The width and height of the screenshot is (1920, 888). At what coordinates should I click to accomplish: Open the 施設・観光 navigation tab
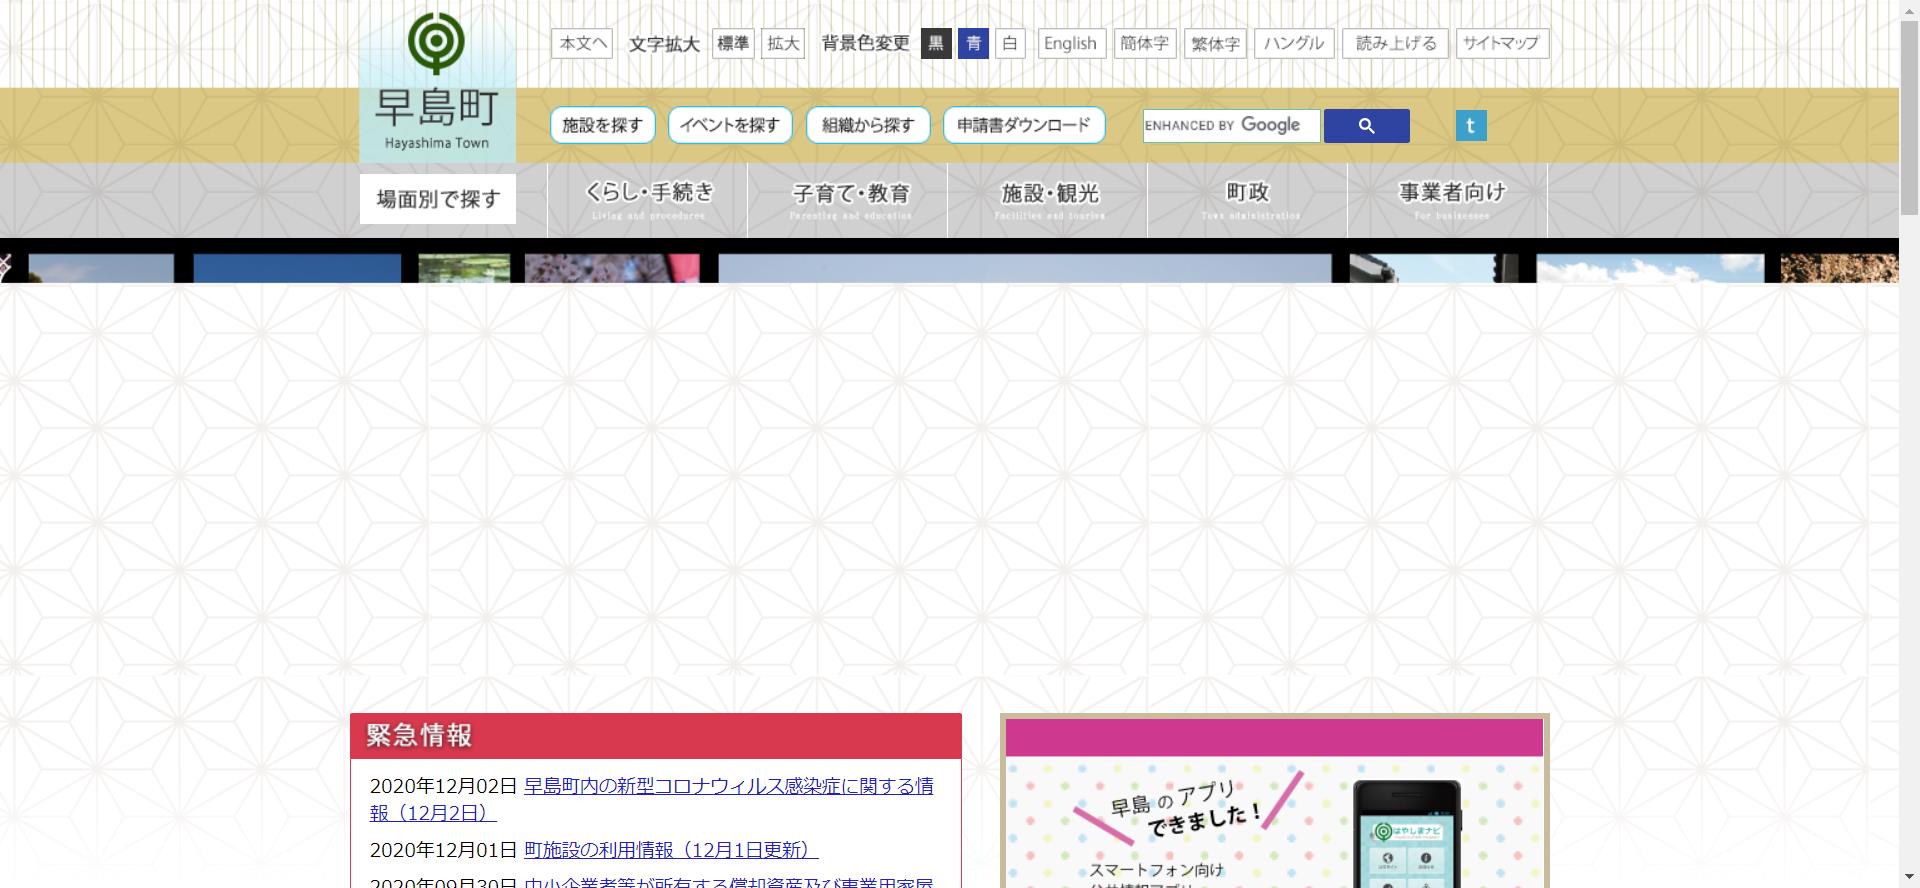click(1048, 200)
